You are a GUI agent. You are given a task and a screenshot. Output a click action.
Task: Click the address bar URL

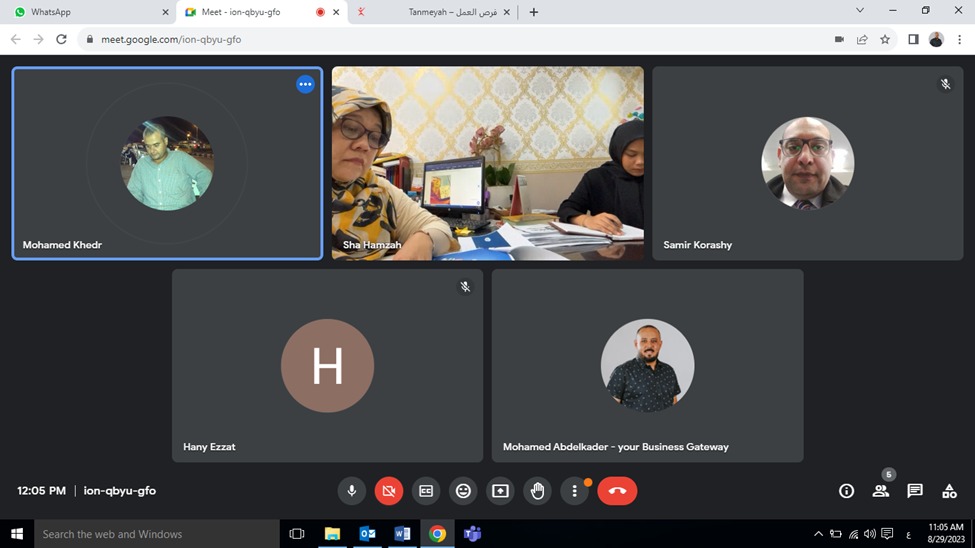pyautogui.click(x=171, y=39)
